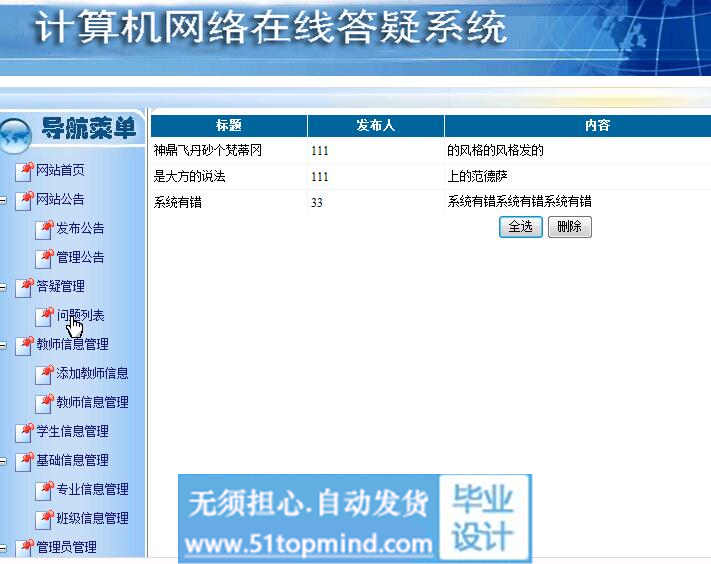Click publisher 111 in 神鼎飞丹砂个梵蒂冈 row
The height and width of the screenshot is (564, 711).
click(320, 151)
